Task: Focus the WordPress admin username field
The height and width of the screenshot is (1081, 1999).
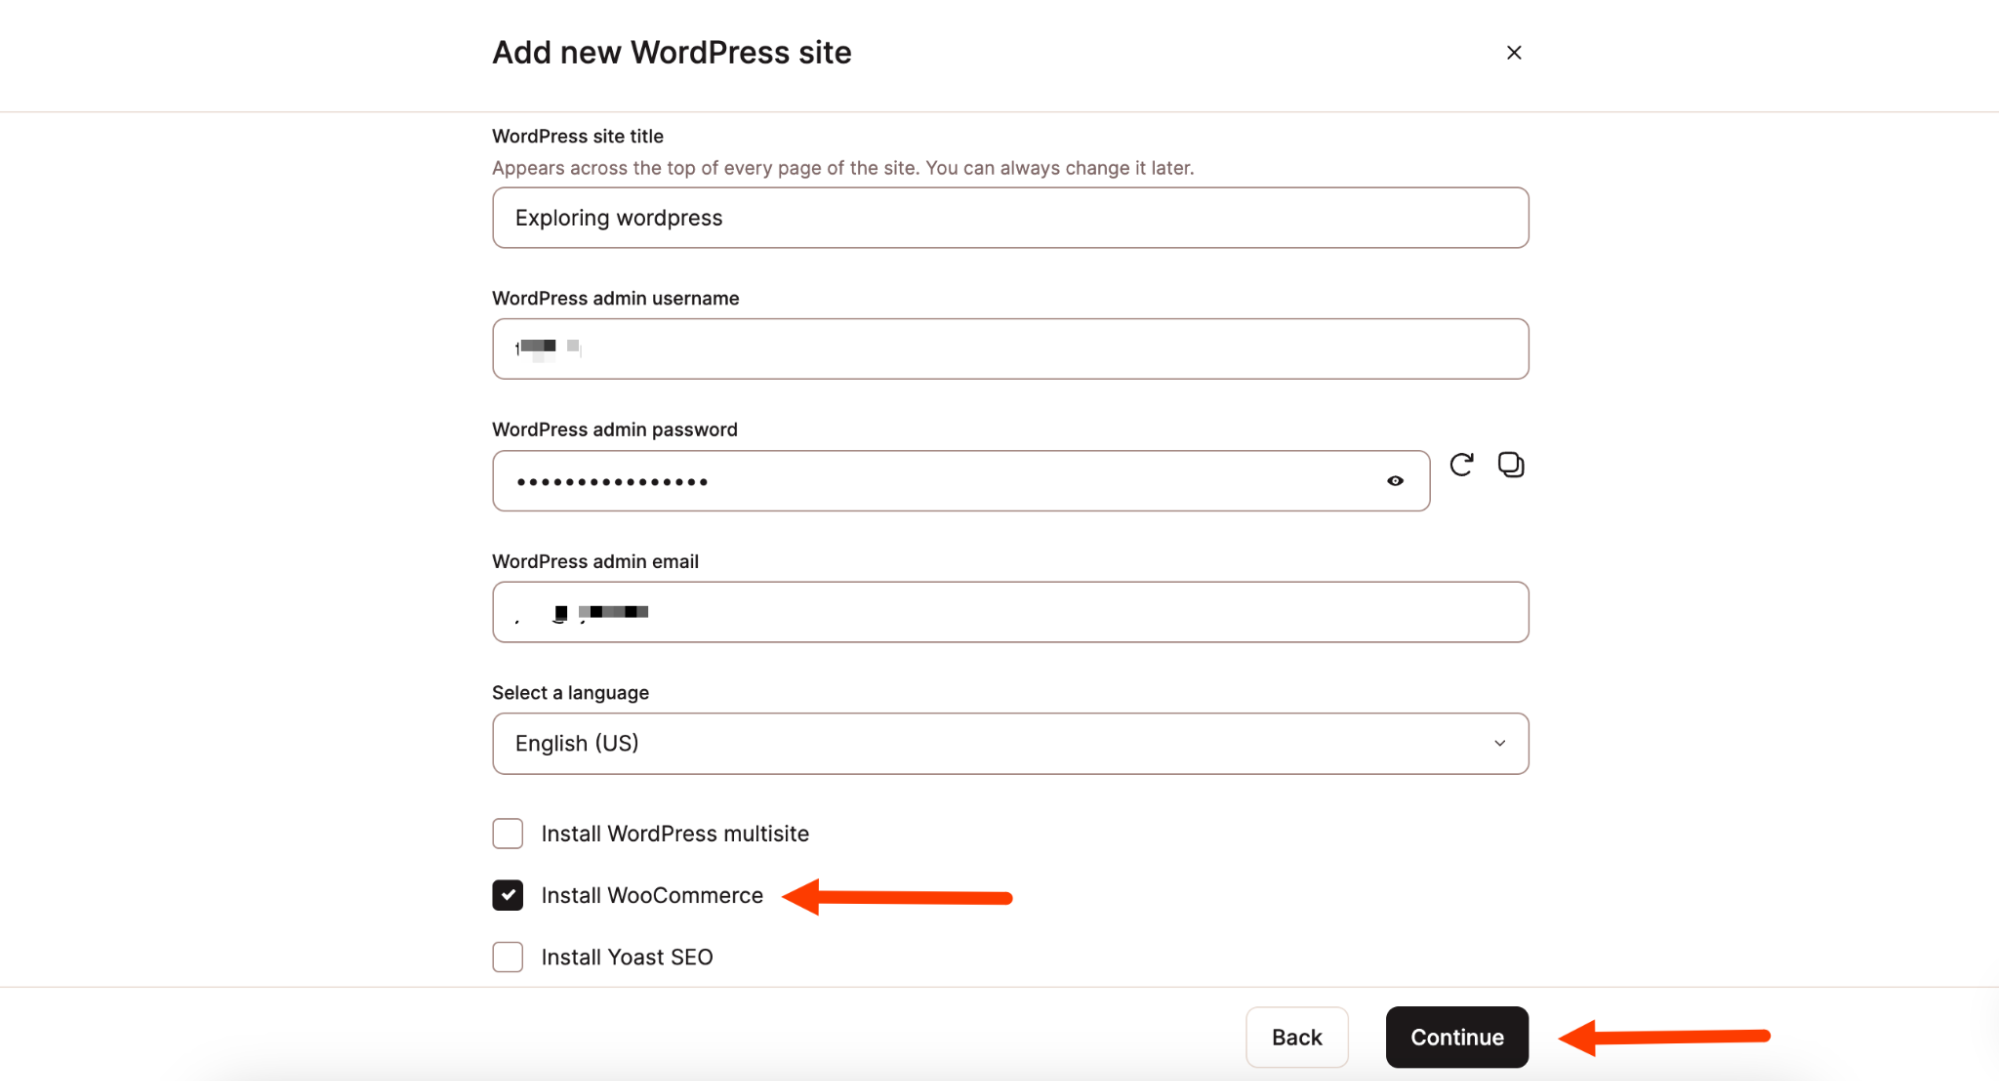Action: (1009, 348)
